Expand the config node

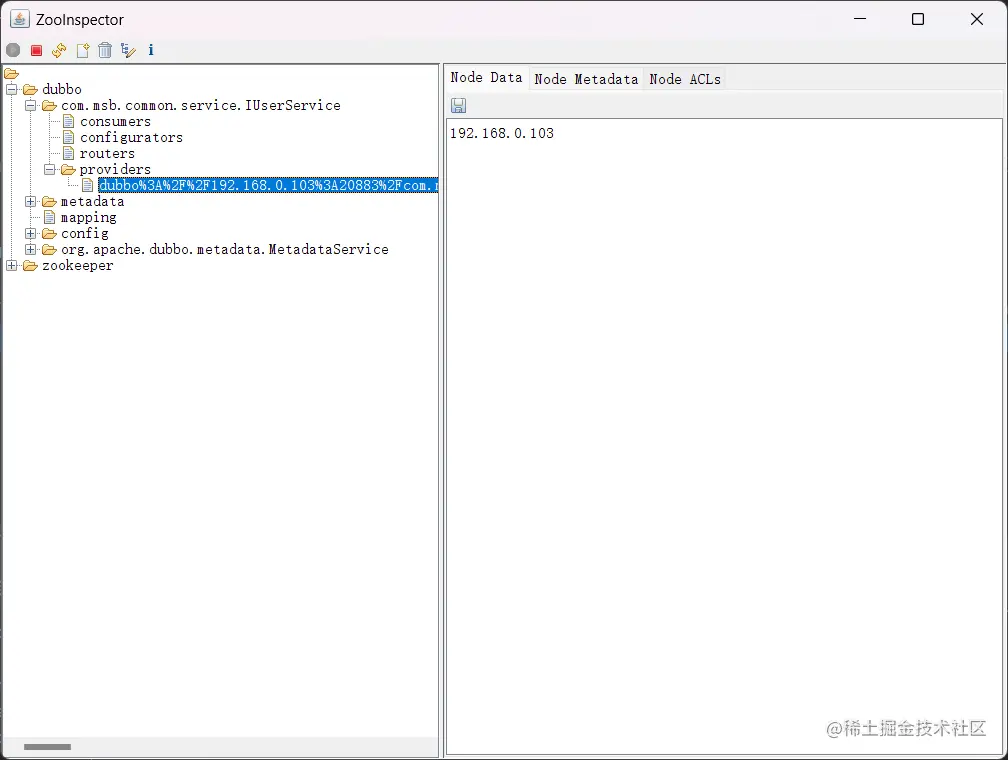[x=31, y=233]
